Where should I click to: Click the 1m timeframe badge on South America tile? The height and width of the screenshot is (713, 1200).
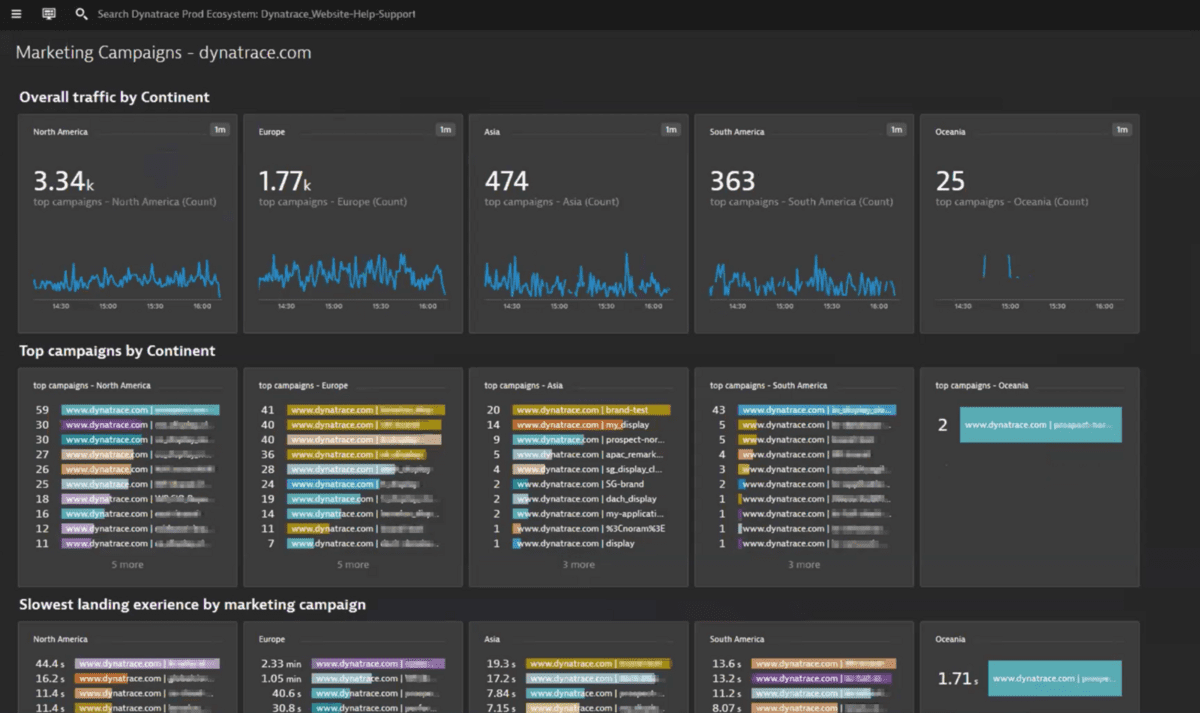(x=896, y=130)
